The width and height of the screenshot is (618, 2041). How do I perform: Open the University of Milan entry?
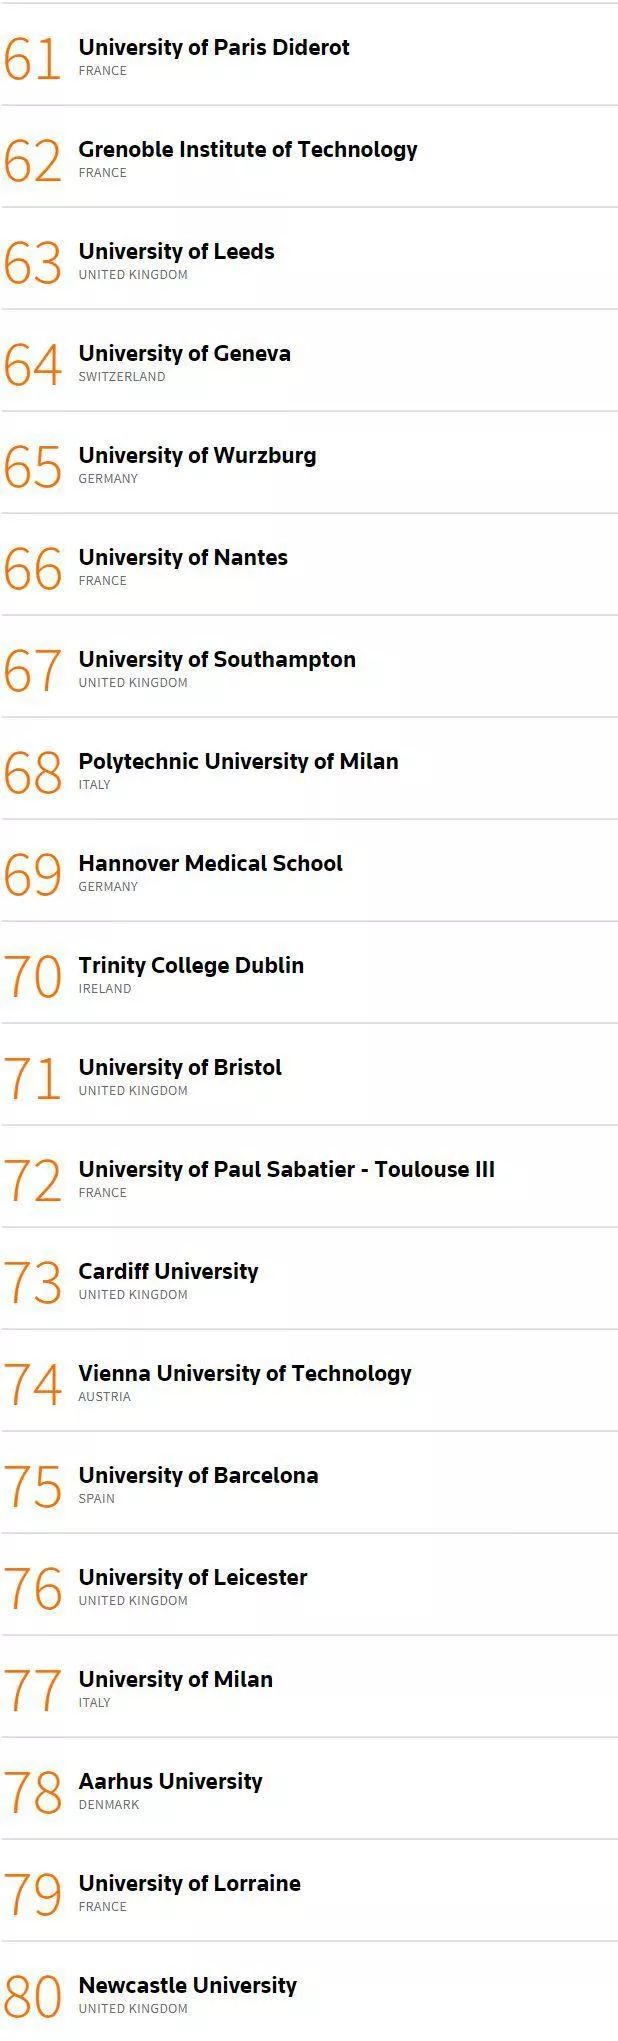point(175,1679)
